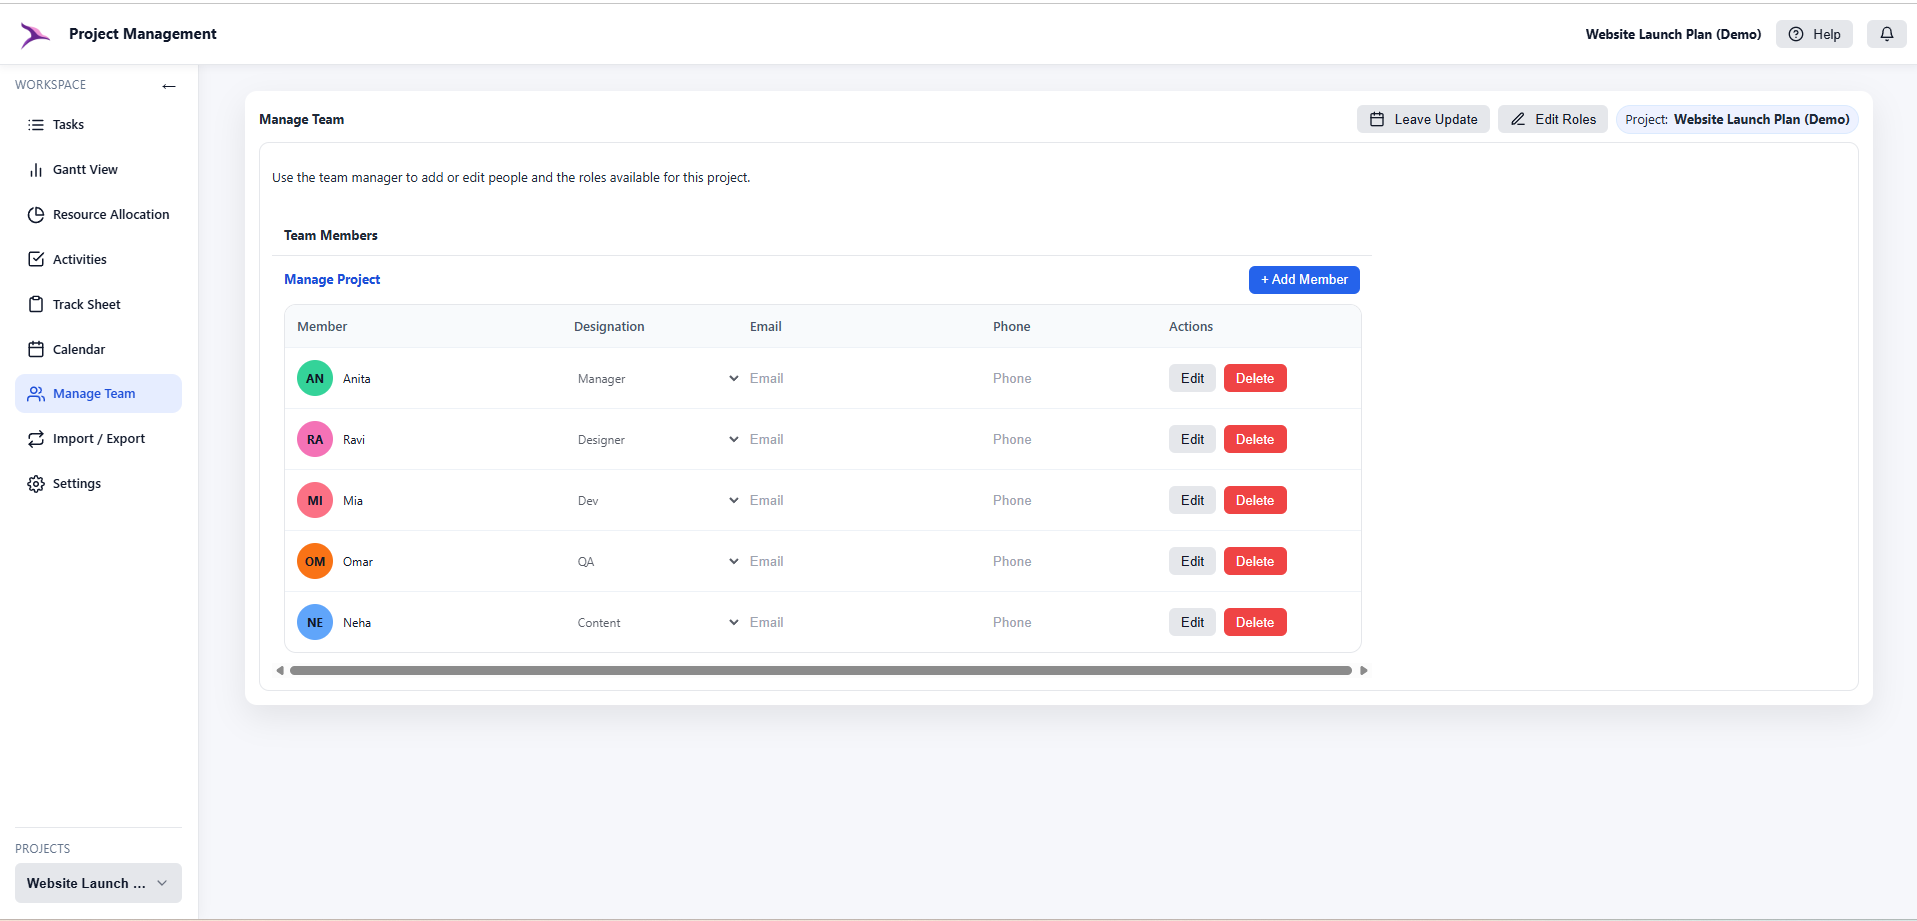Open the Website Launch project selector
Viewport: 1917px width, 921px height.
pos(97,883)
